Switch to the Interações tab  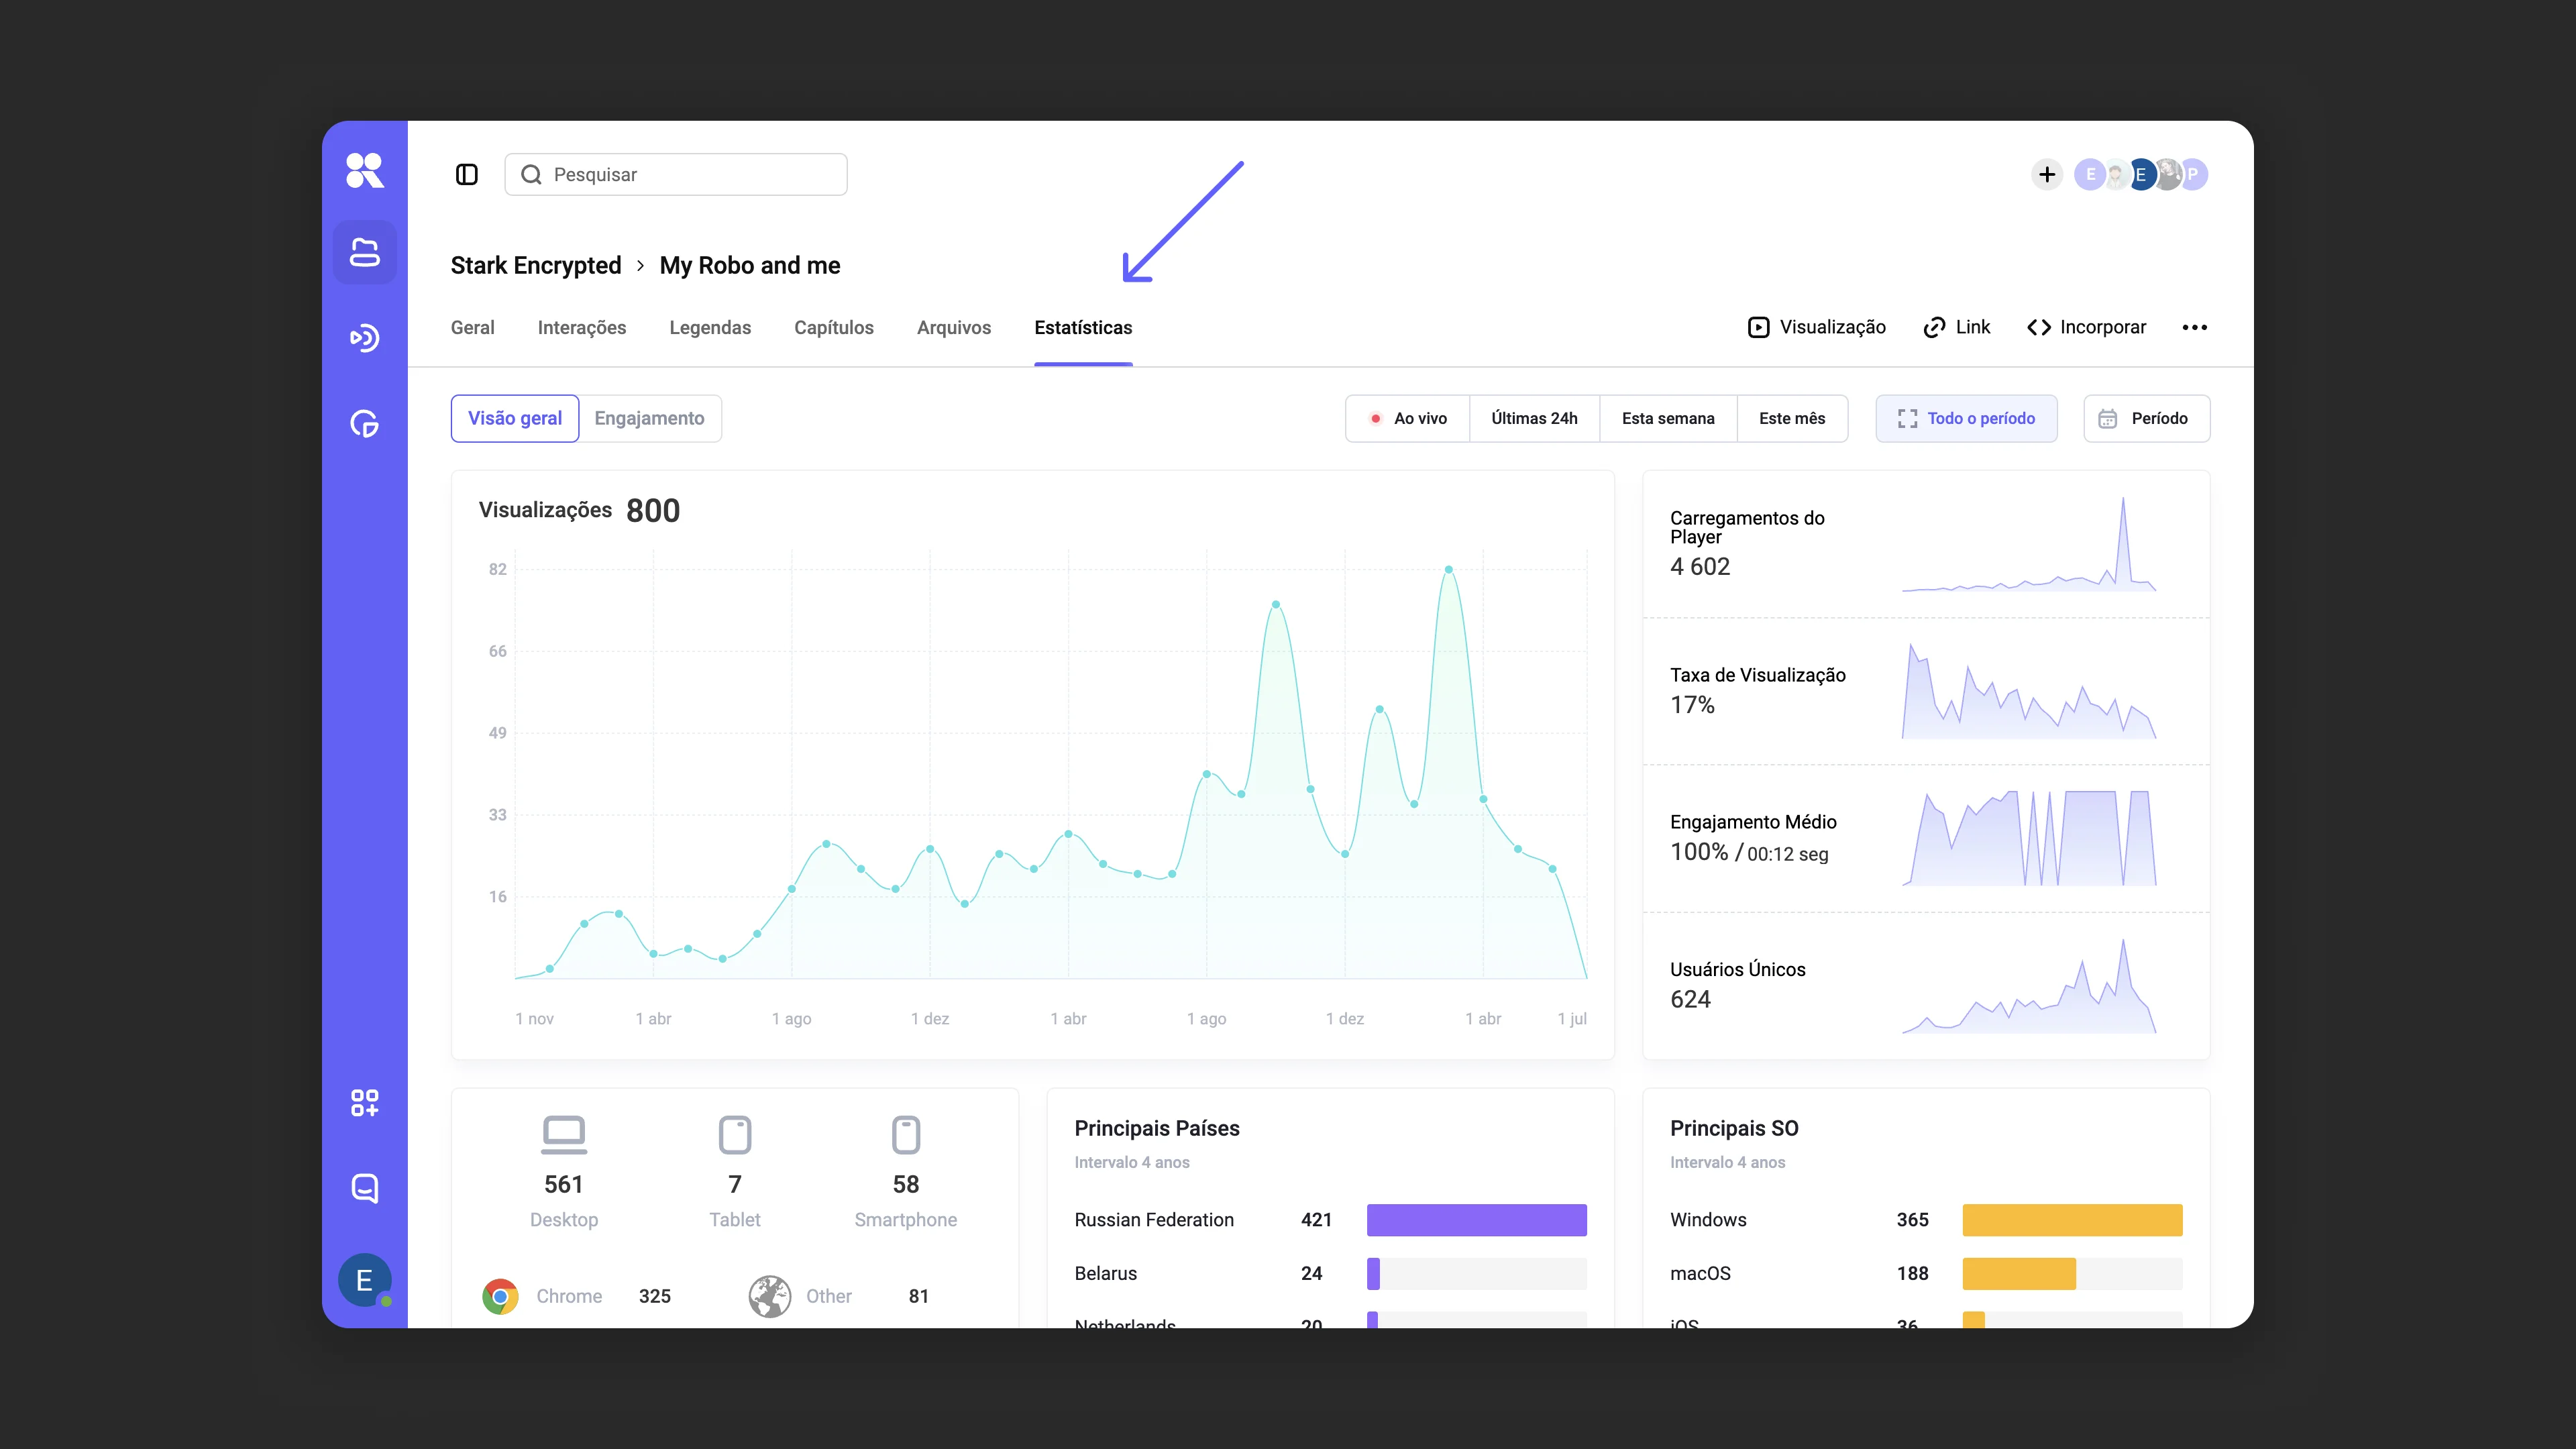582,328
